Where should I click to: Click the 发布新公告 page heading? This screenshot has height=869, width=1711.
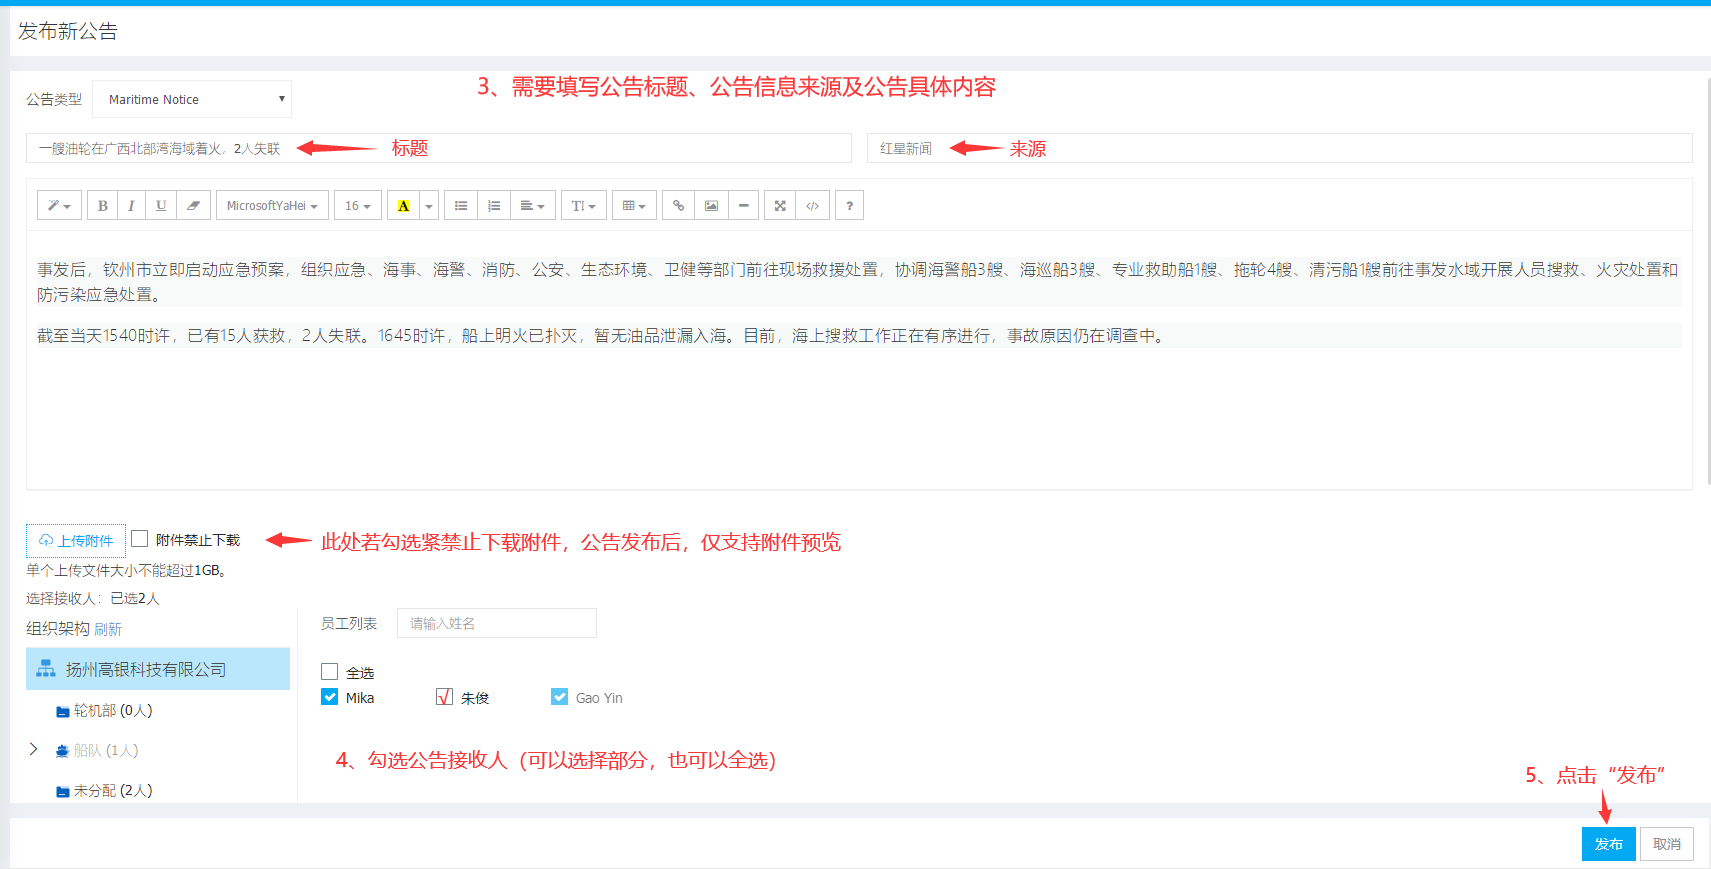(68, 31)
